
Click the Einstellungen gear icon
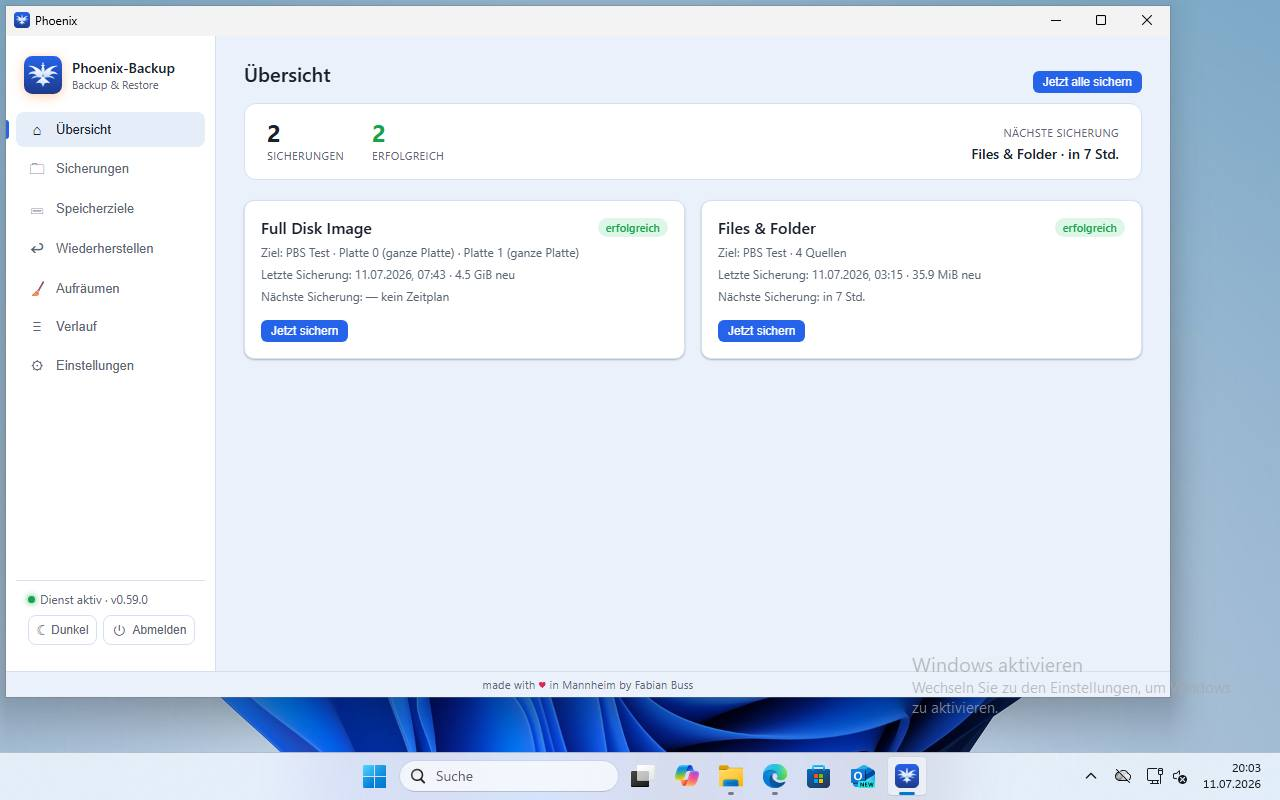pyautogui.click(x=37, y=366)
